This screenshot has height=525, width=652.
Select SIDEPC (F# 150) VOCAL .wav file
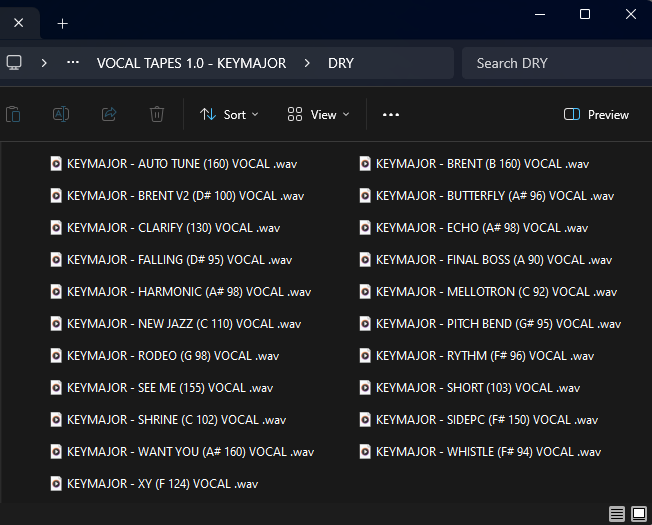click(x=479, y=420)
